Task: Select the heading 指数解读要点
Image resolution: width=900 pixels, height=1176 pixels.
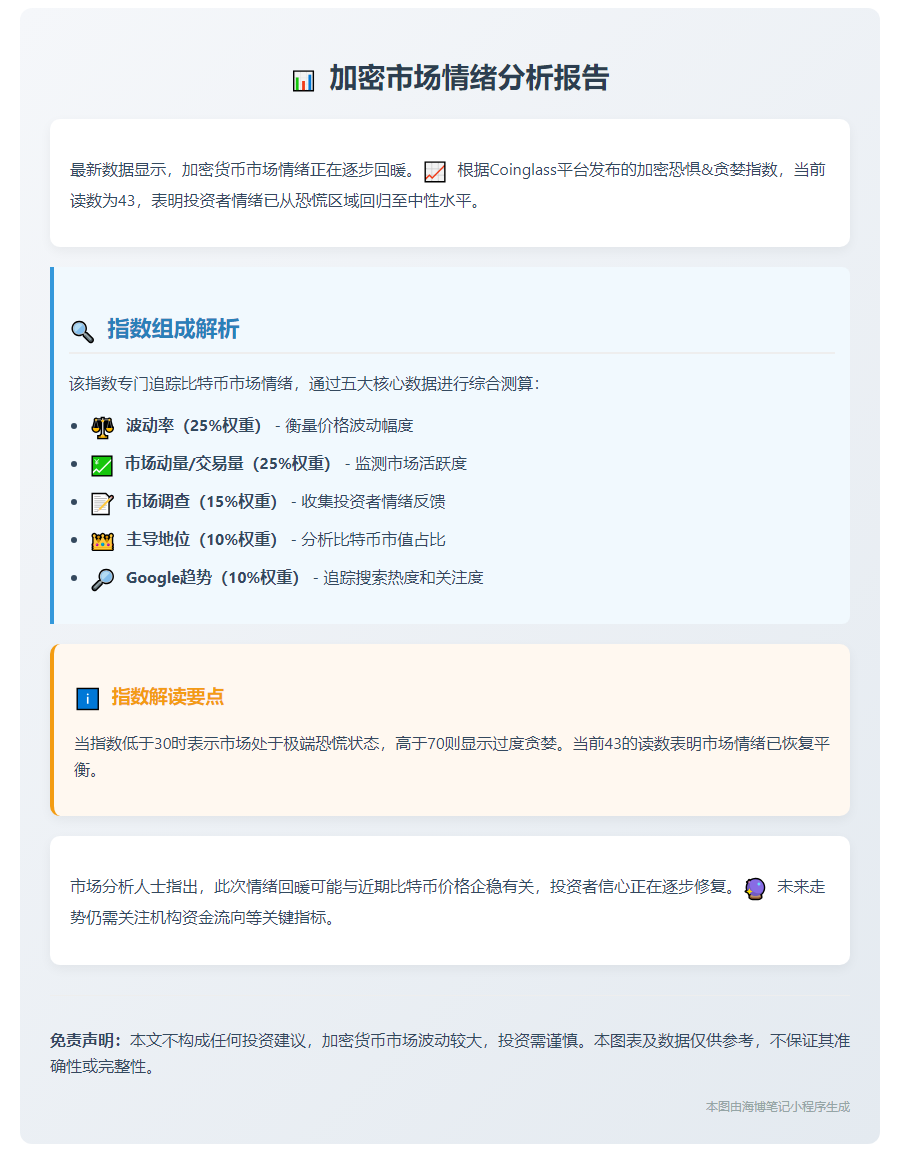Action: click(168, 697)
